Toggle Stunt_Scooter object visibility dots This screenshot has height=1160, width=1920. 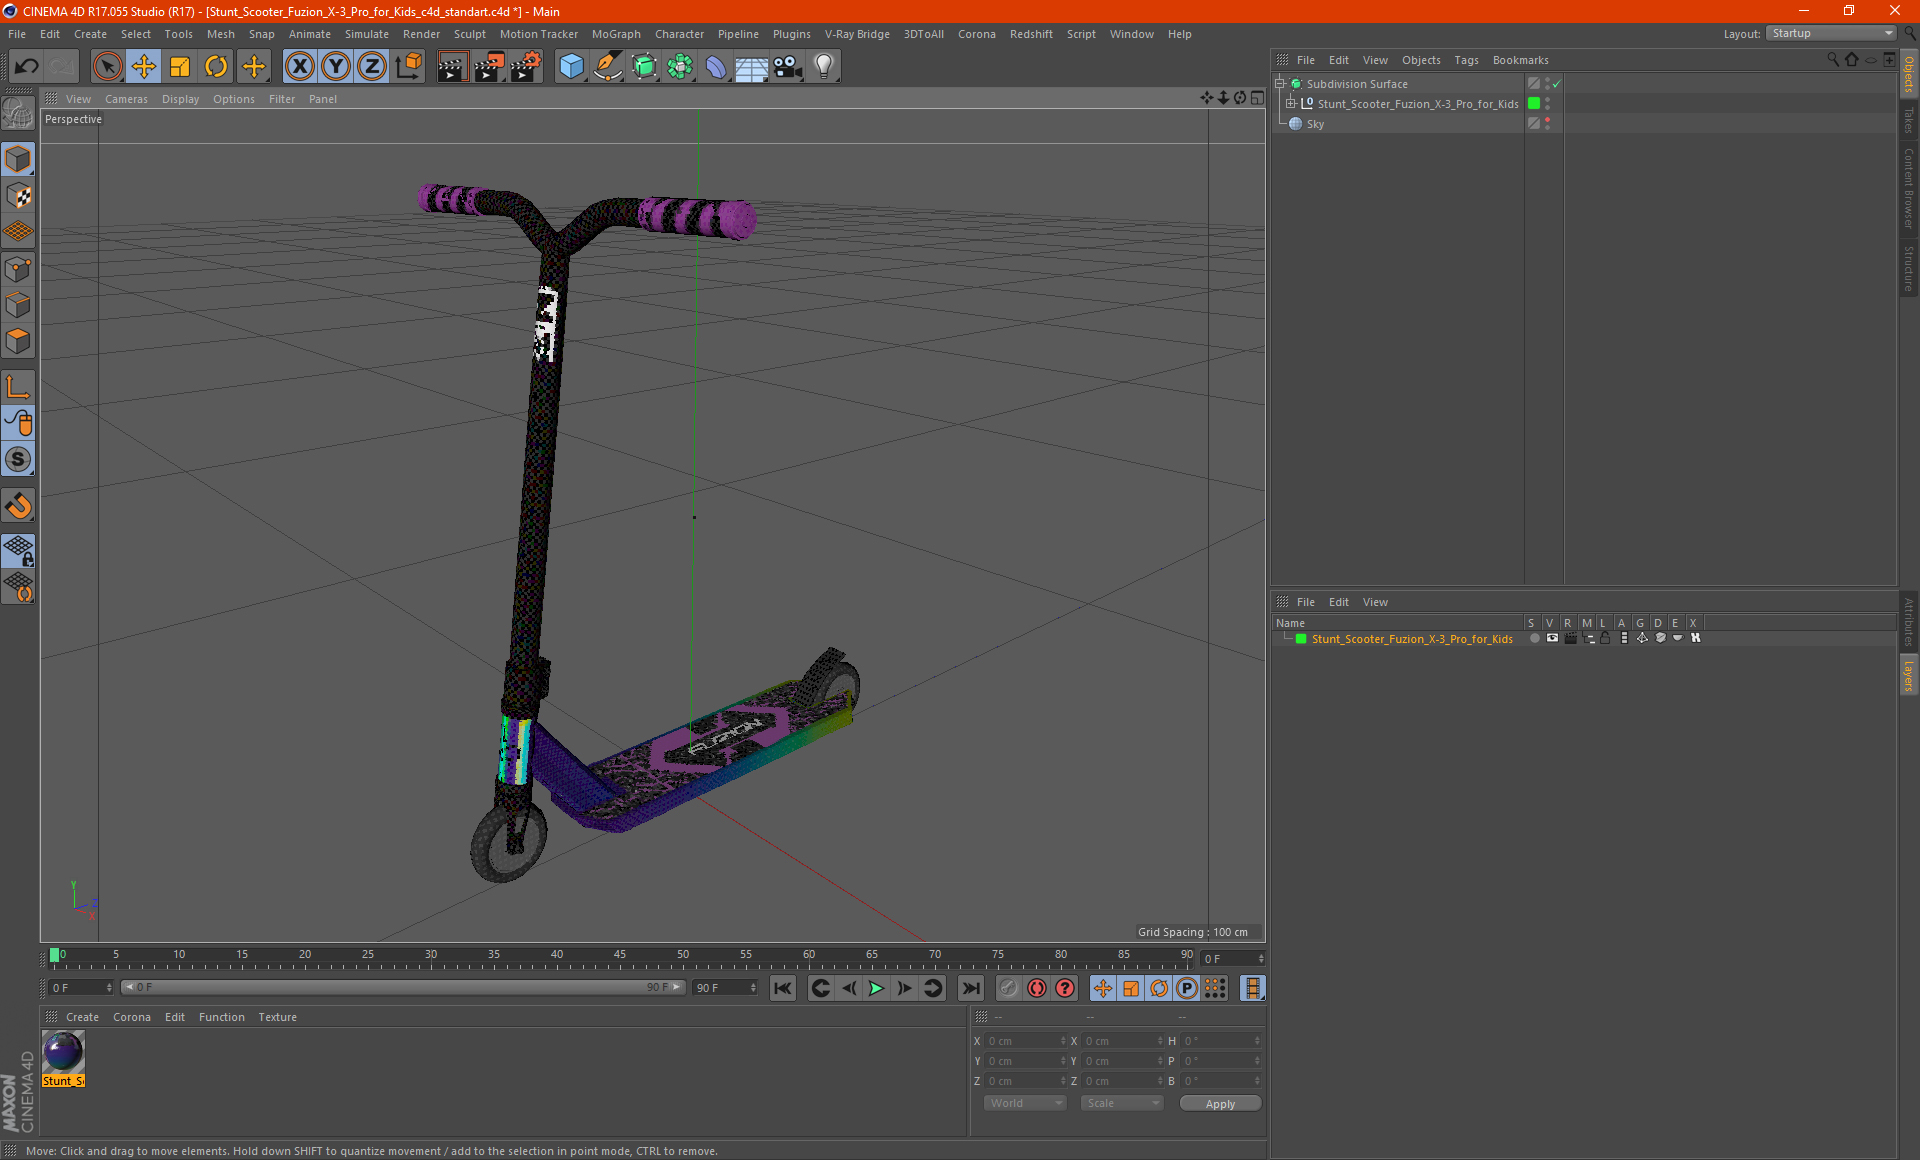(x=1547, y=104)
